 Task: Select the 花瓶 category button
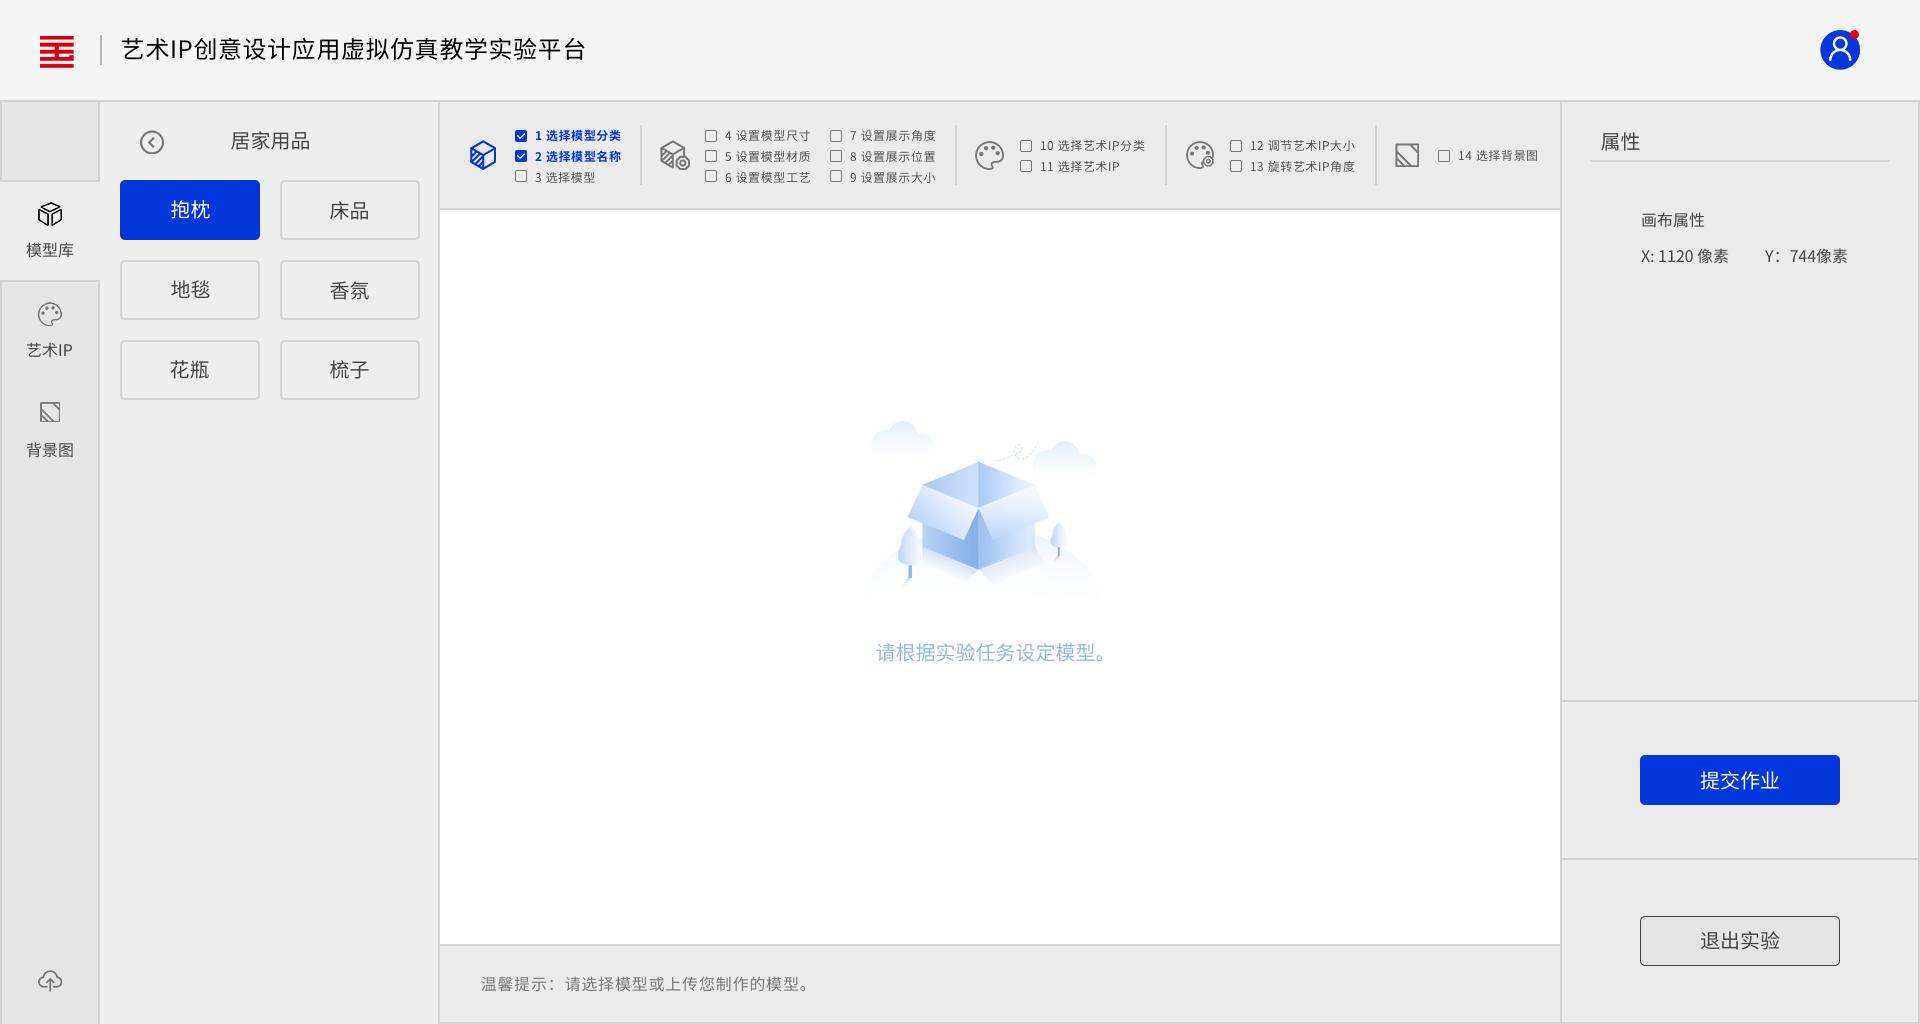click(190, 370)
